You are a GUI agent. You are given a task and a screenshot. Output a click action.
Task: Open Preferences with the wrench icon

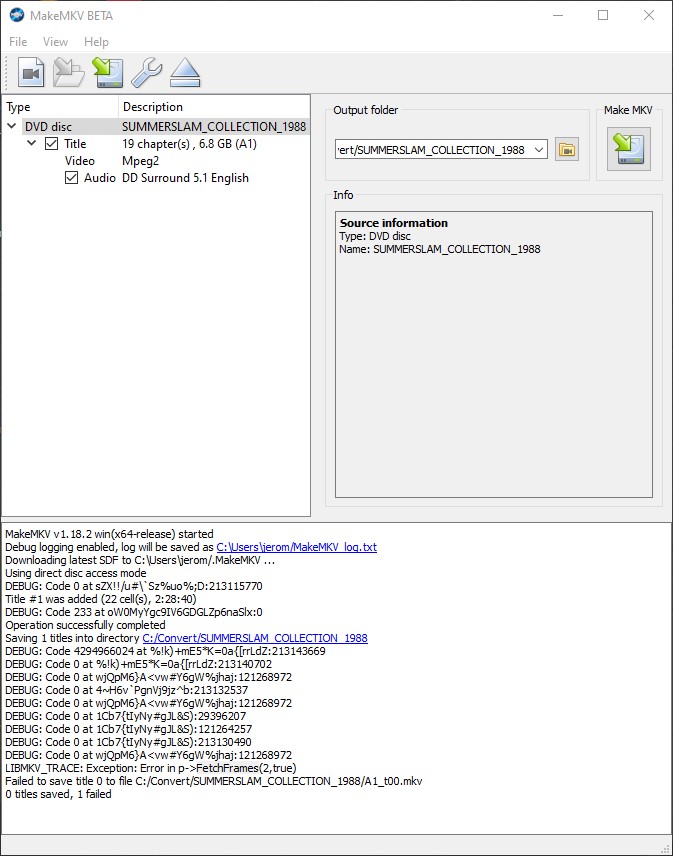click(x=146, y=72)
